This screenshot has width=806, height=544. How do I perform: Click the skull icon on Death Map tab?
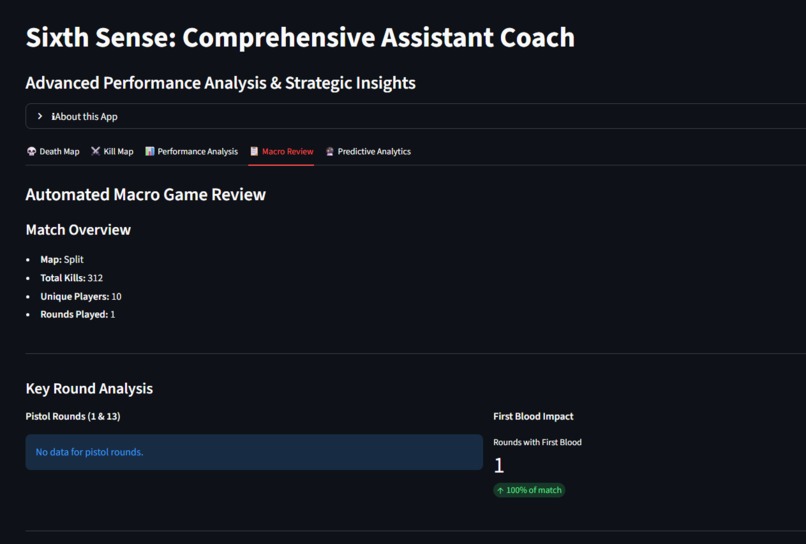[x=32, y=151]
